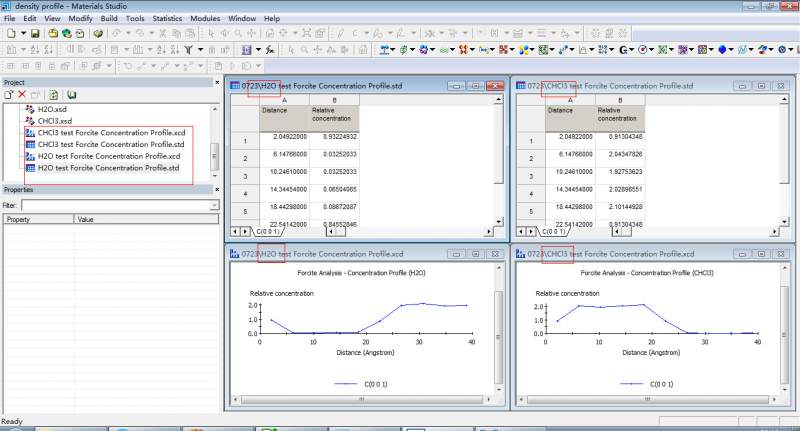Screen dimensions: 800x431
Task: Close the Project panel with its x button
Action: click(x=217, y=82)
